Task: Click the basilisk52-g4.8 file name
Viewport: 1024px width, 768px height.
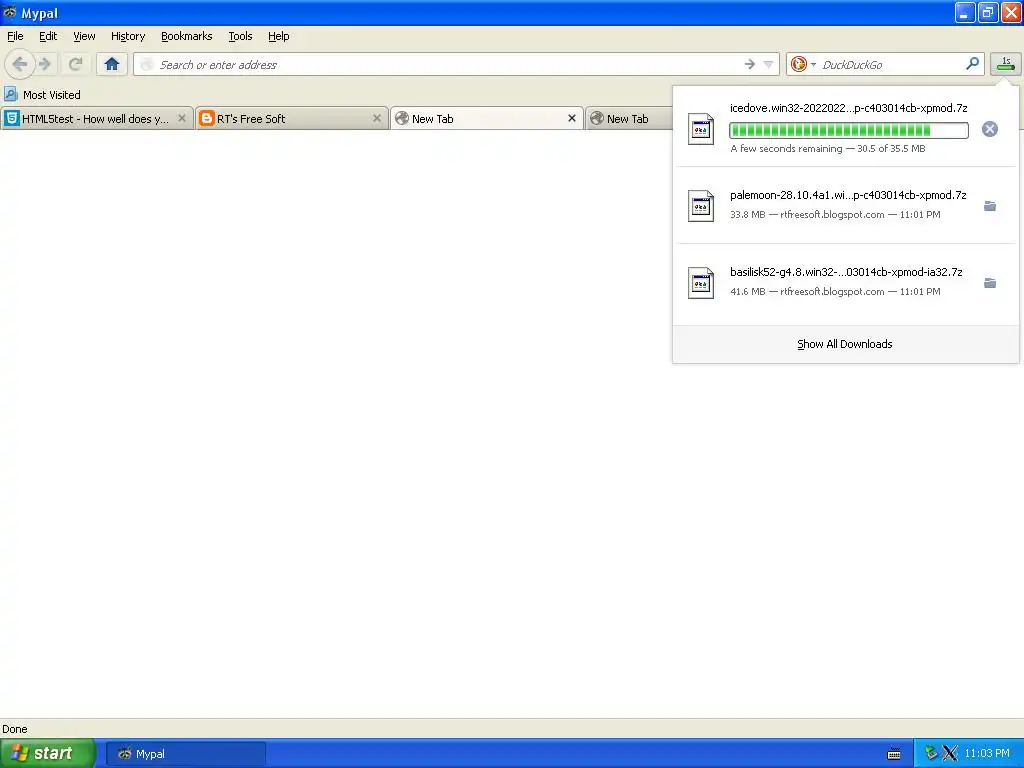Action: pos(846,272)
